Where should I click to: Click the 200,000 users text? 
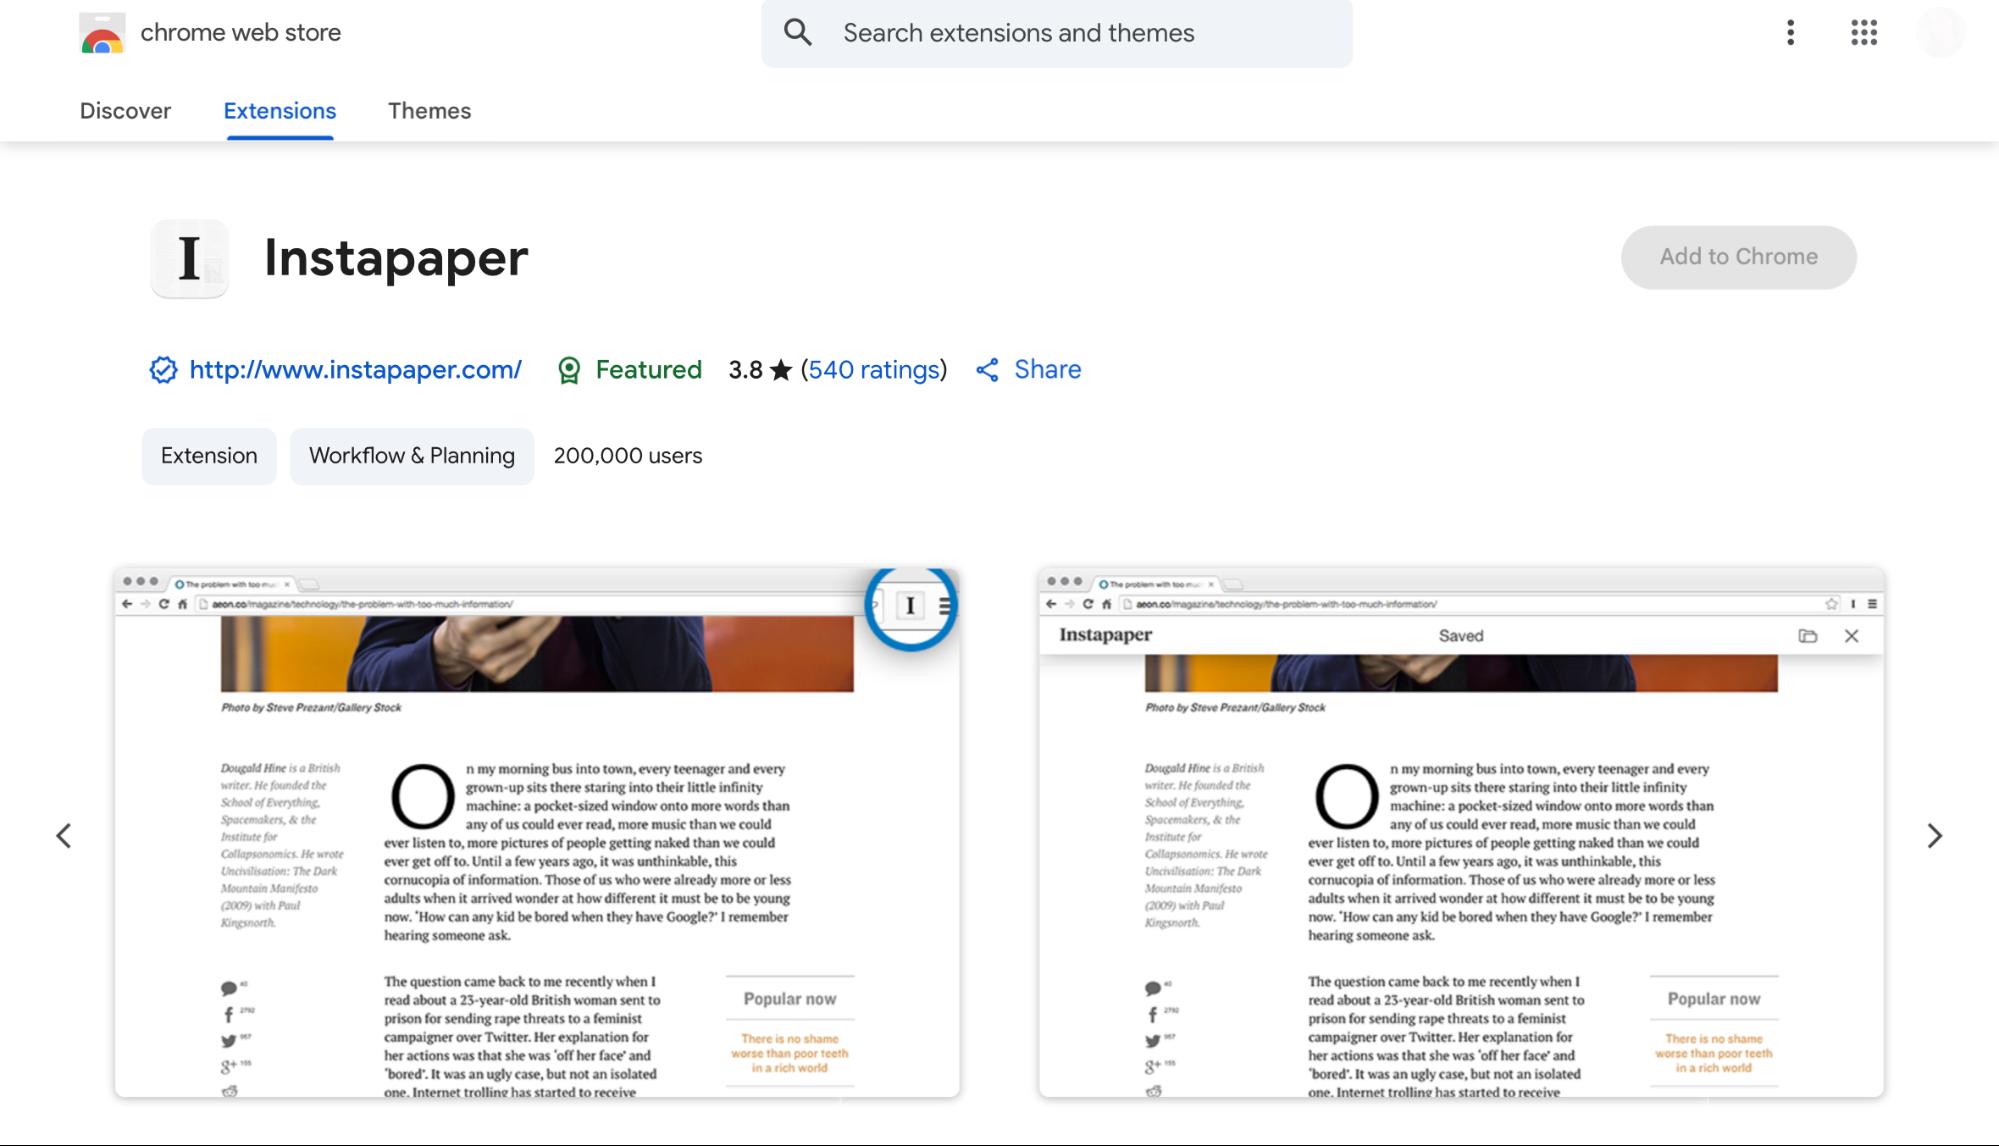628,456
